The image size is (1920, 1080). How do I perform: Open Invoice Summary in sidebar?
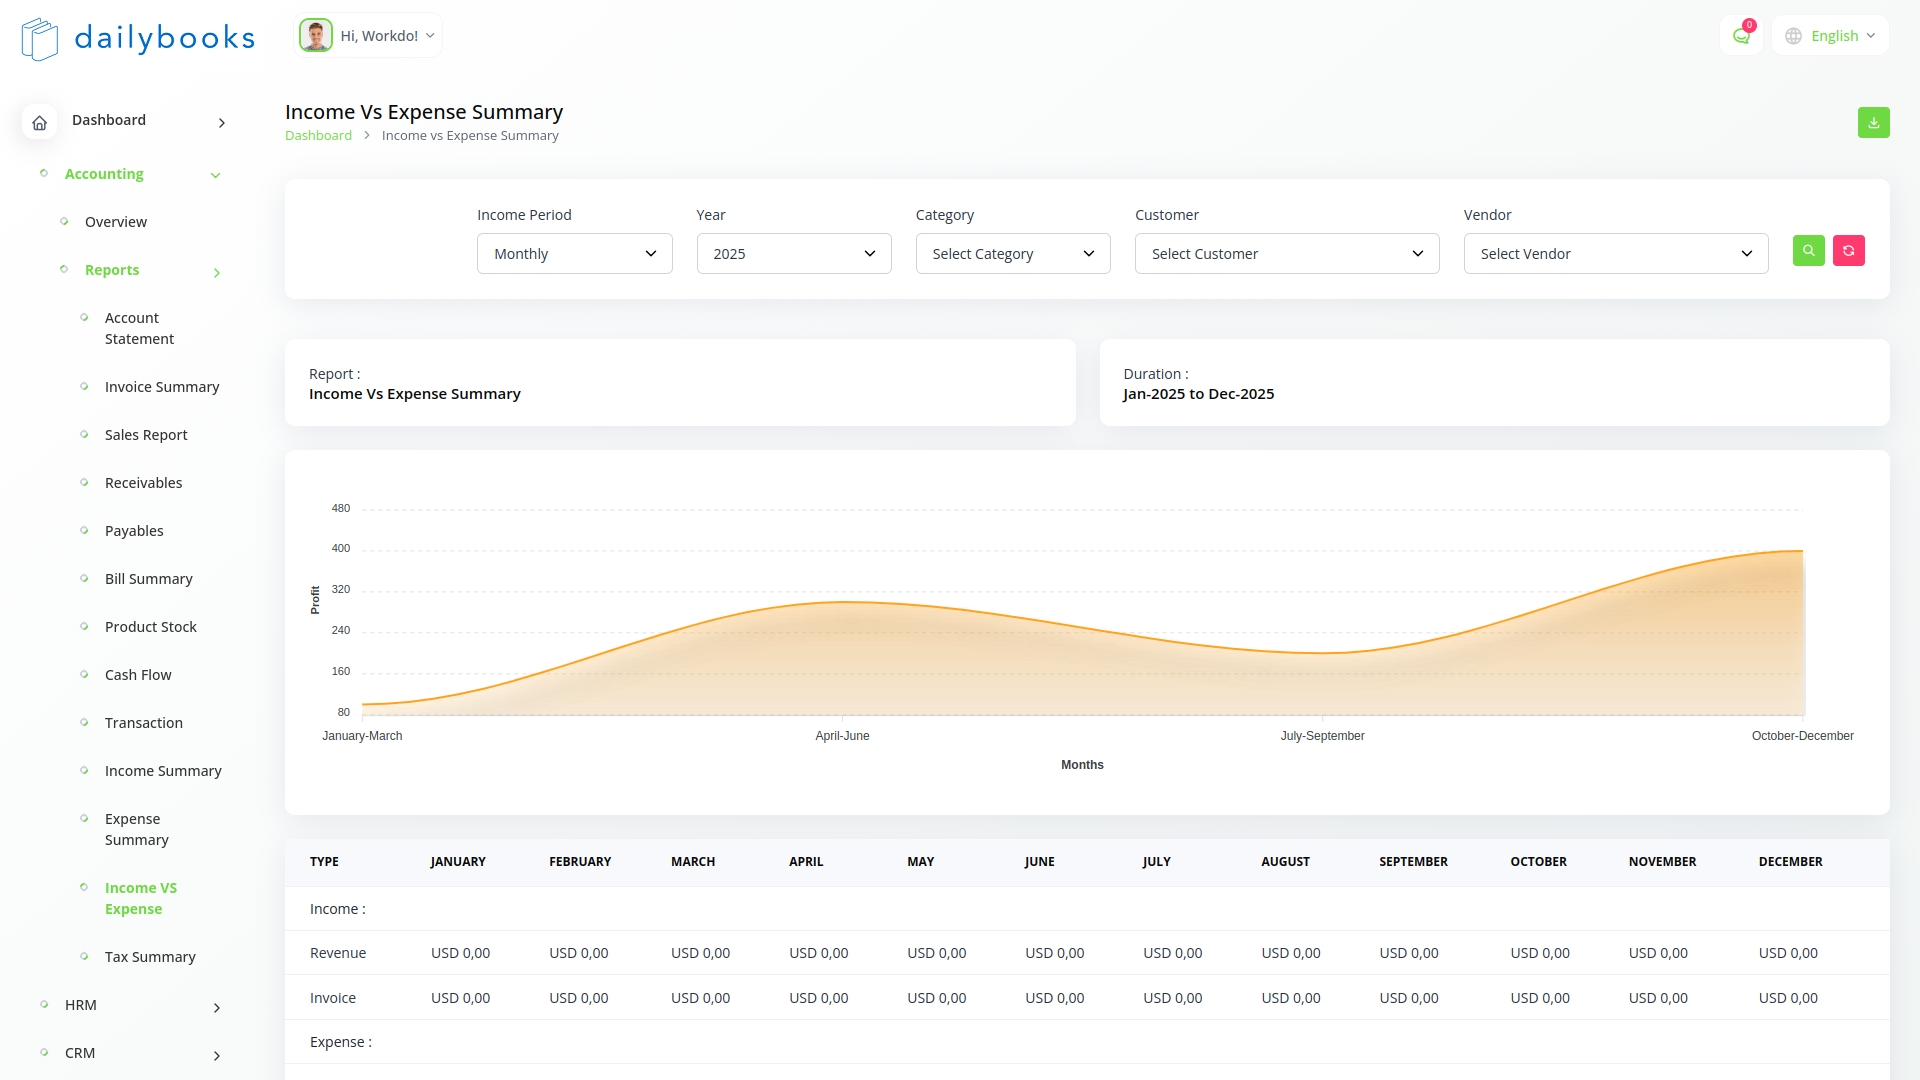(162, 387)
